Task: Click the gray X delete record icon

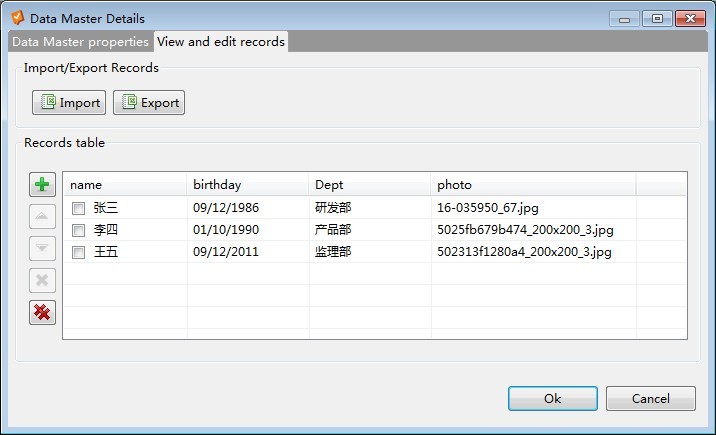Action: tap(42, 281)
